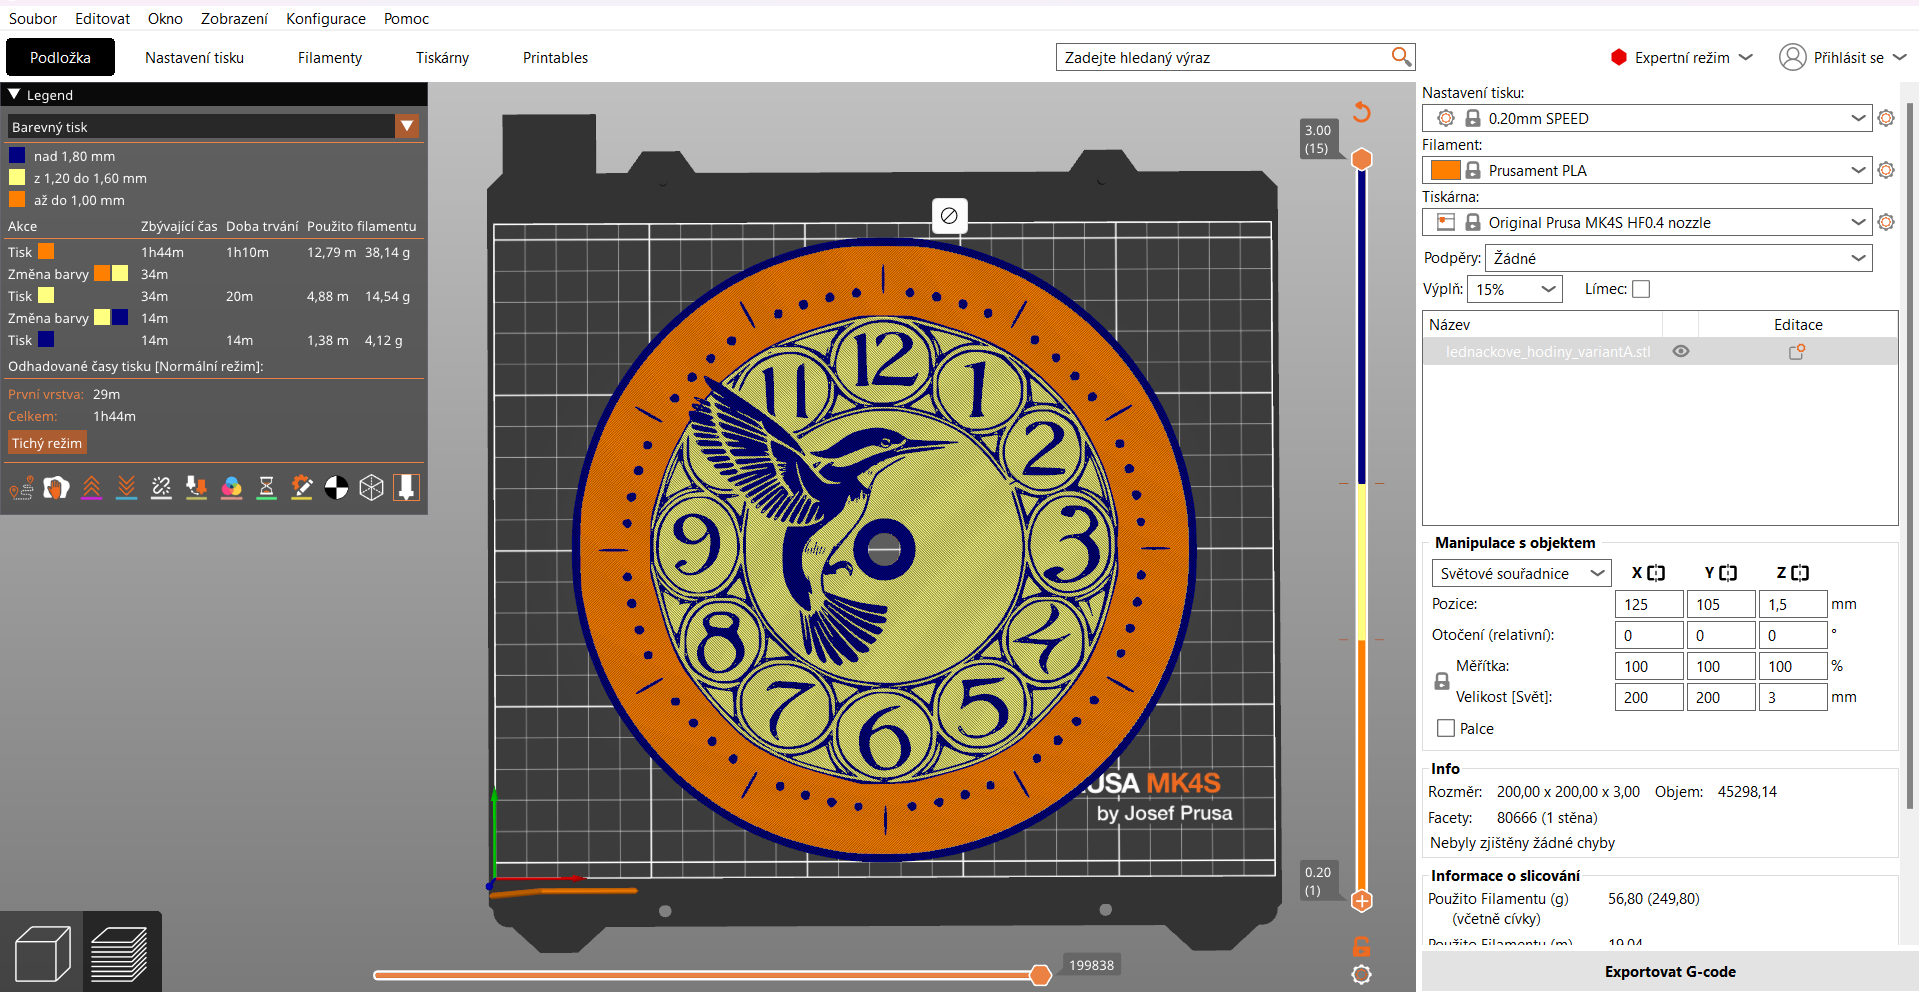Open settings gear beside Prusament PLA preset
Viewport: 1919px width, 992px height.
click(x=1886, y=170)
